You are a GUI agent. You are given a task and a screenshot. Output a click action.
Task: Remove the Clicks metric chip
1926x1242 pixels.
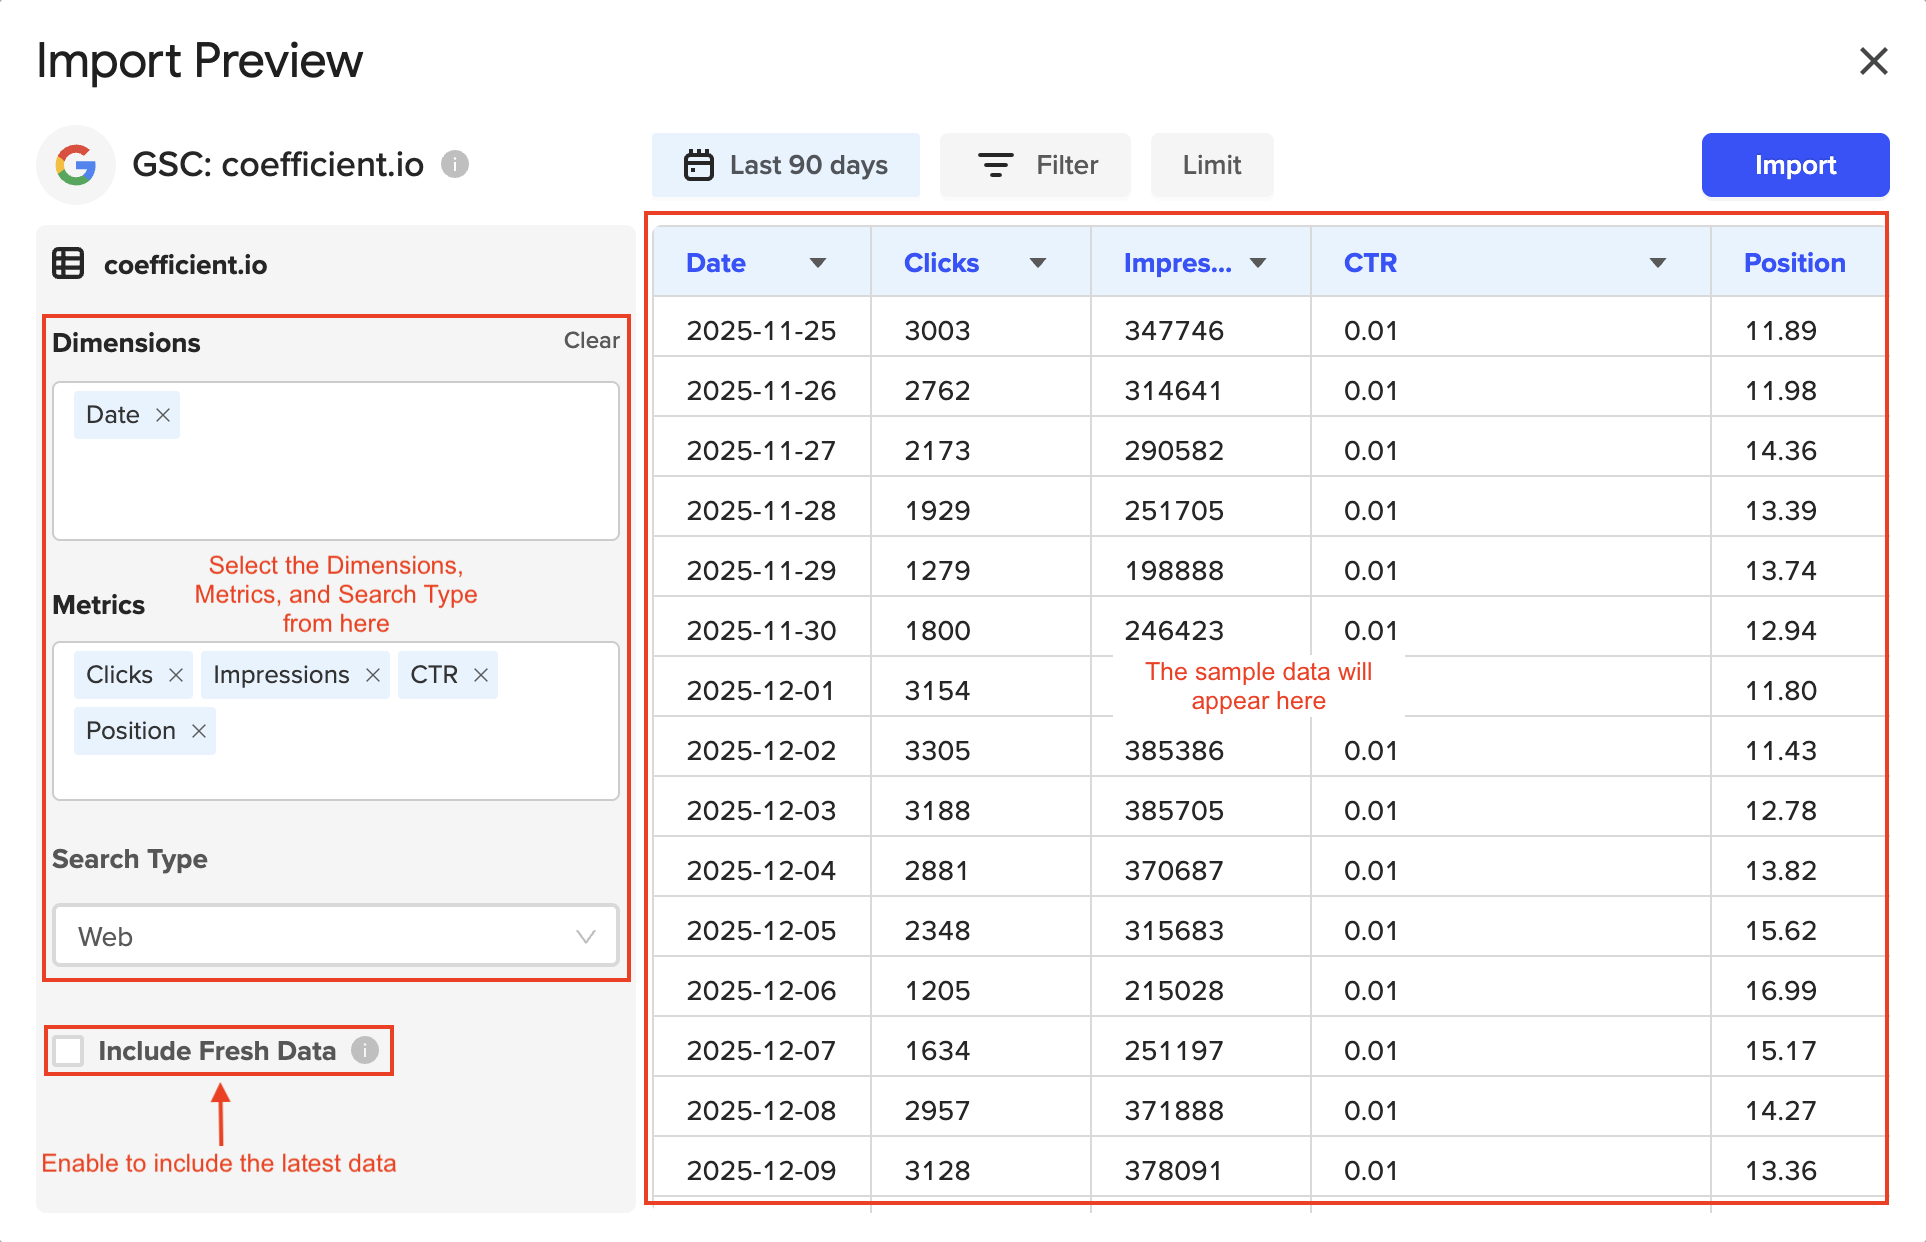click(x=176, y=675)
